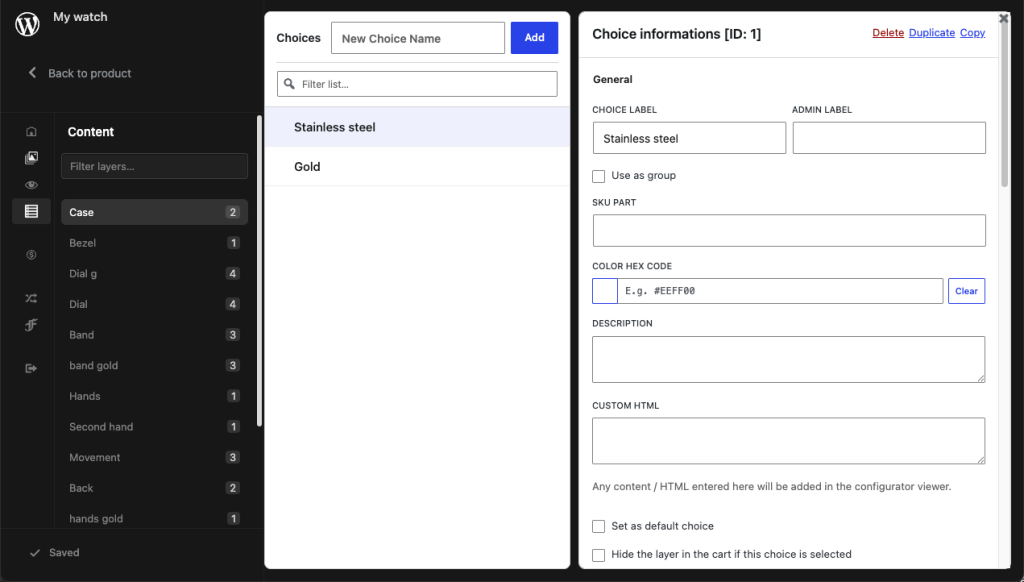The width and height of the screenshot is (1024, 582).
Task: Choose the Gold choice
Action: point(417,167)
